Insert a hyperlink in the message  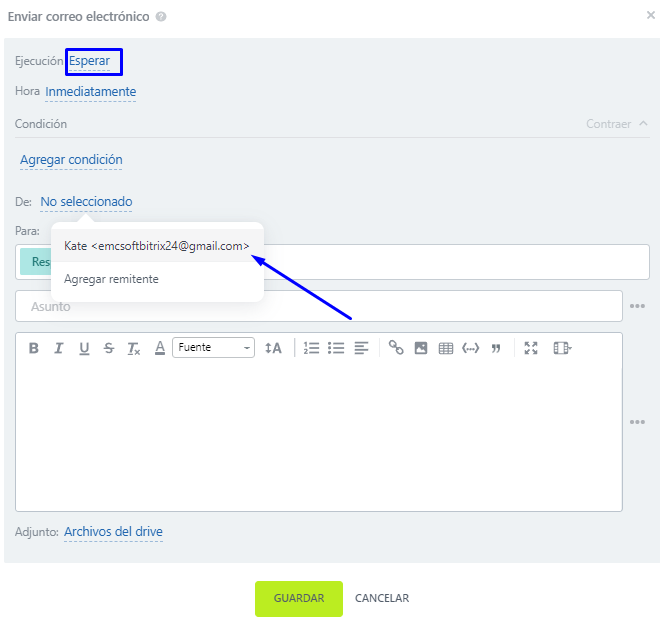pos(396,348)
